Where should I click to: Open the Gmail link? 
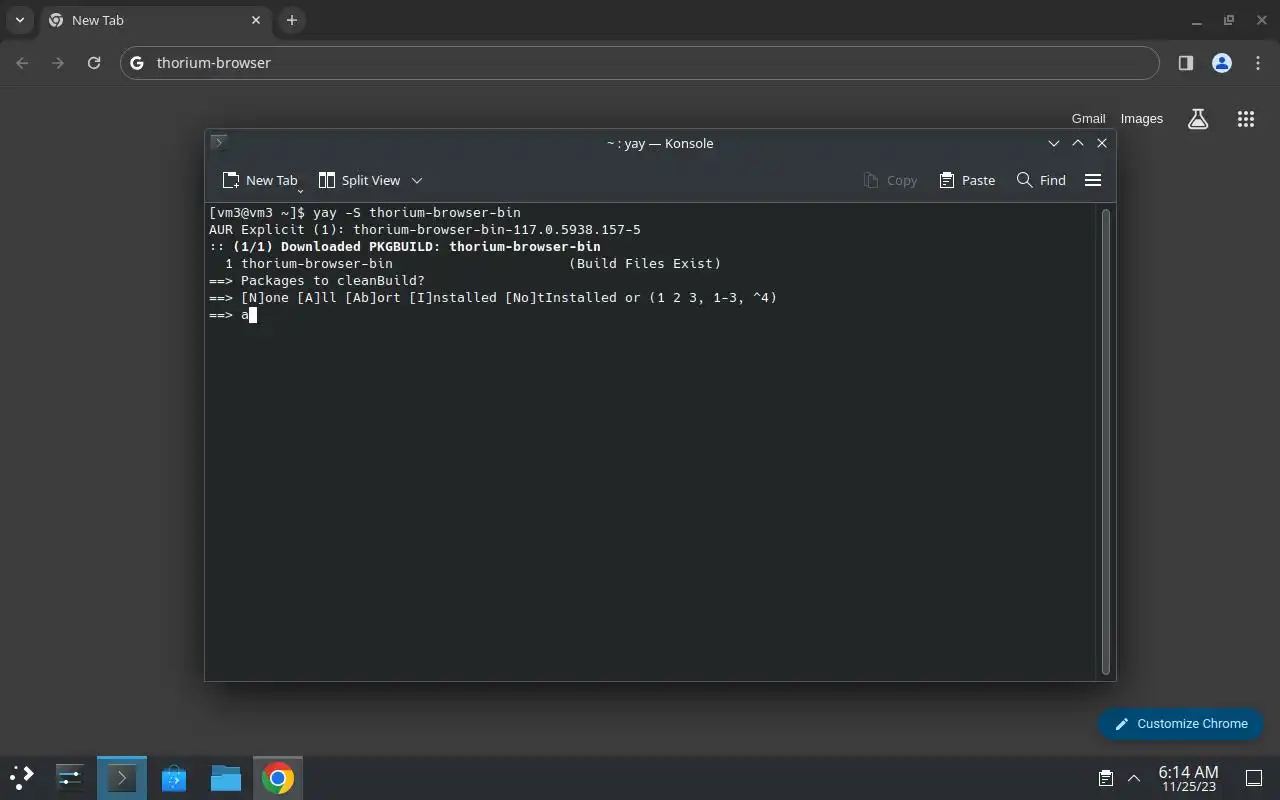(1088, 118)
